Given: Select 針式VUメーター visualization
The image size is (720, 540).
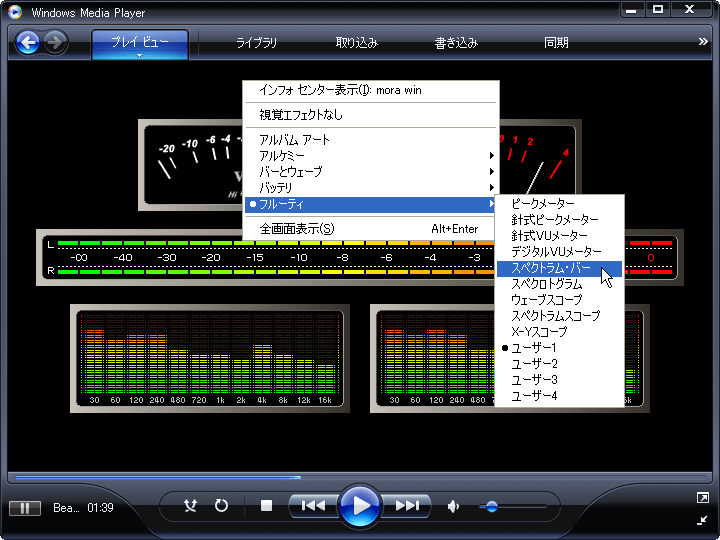Looking at the screenshot, I should tap(559, 236).
